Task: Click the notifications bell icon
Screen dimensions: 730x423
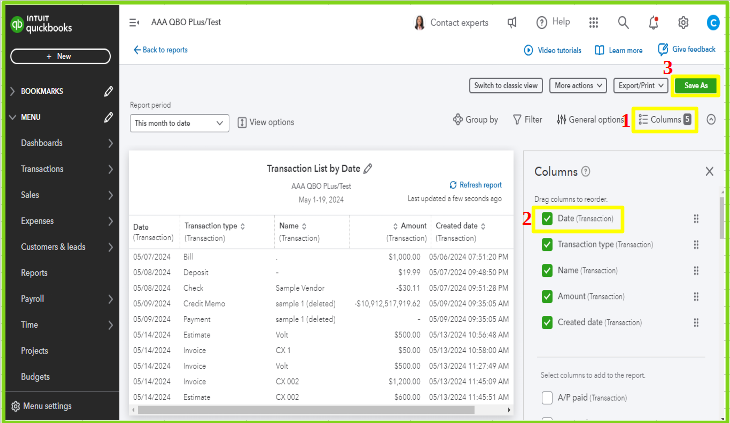Action: point(653,22)
